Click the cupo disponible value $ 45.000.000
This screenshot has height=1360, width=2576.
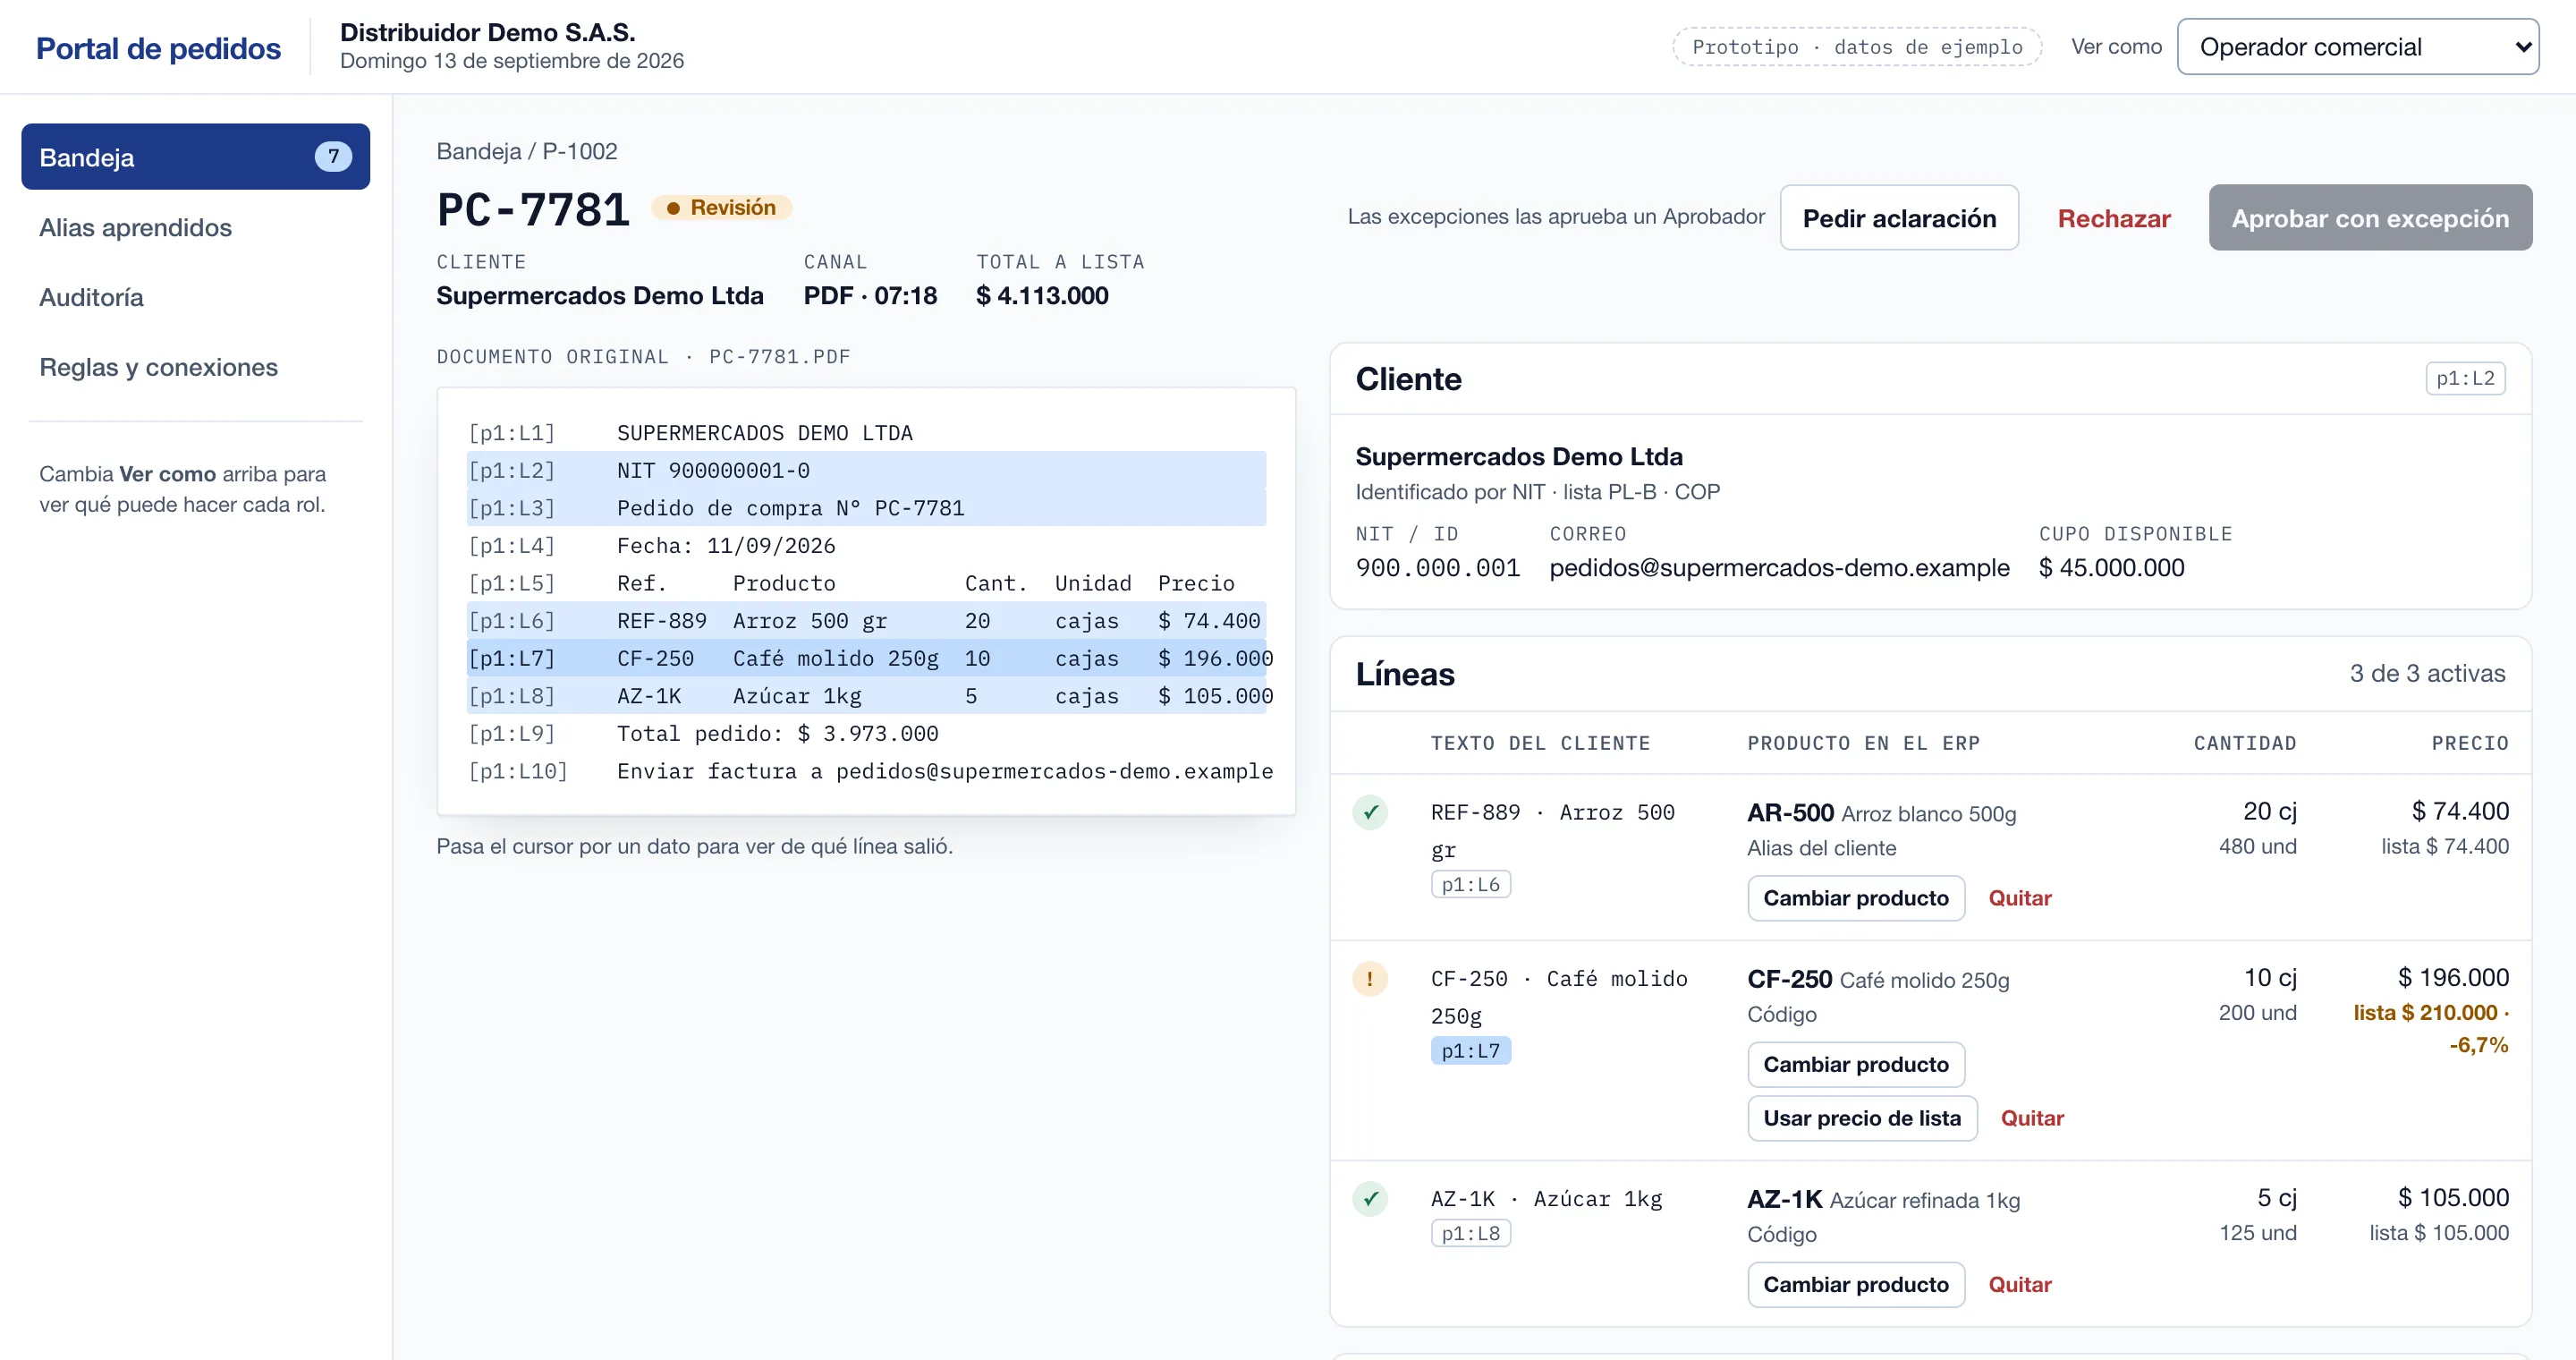coord(2111,567)
